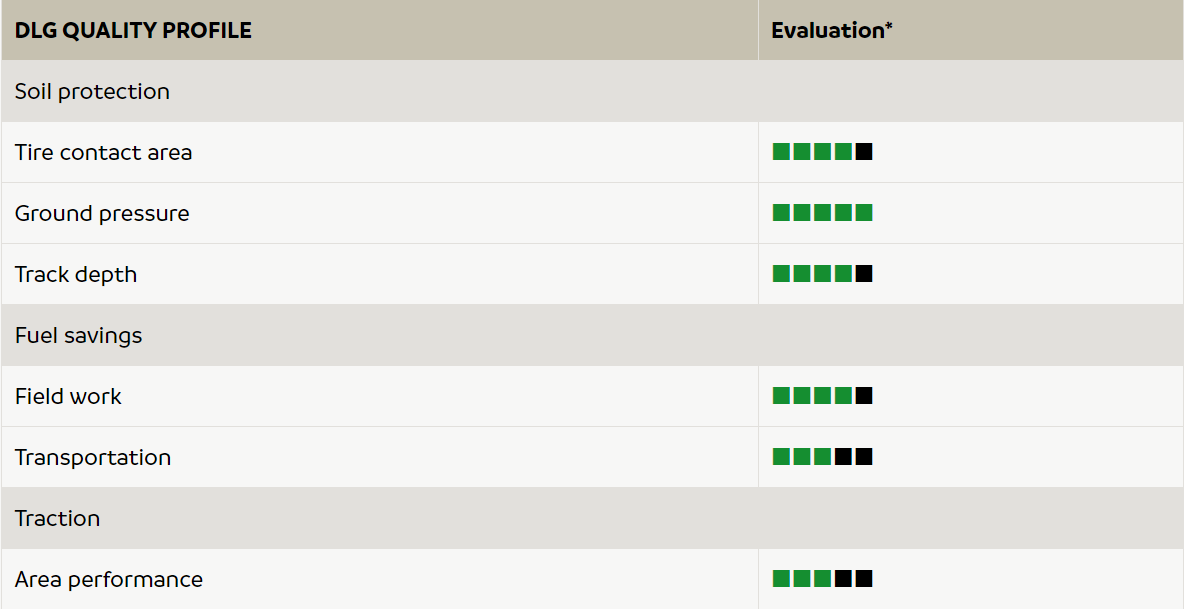Click the black square in Tire contact area rating
Viewport: 1184px width, 609px height.
(864, 152)
